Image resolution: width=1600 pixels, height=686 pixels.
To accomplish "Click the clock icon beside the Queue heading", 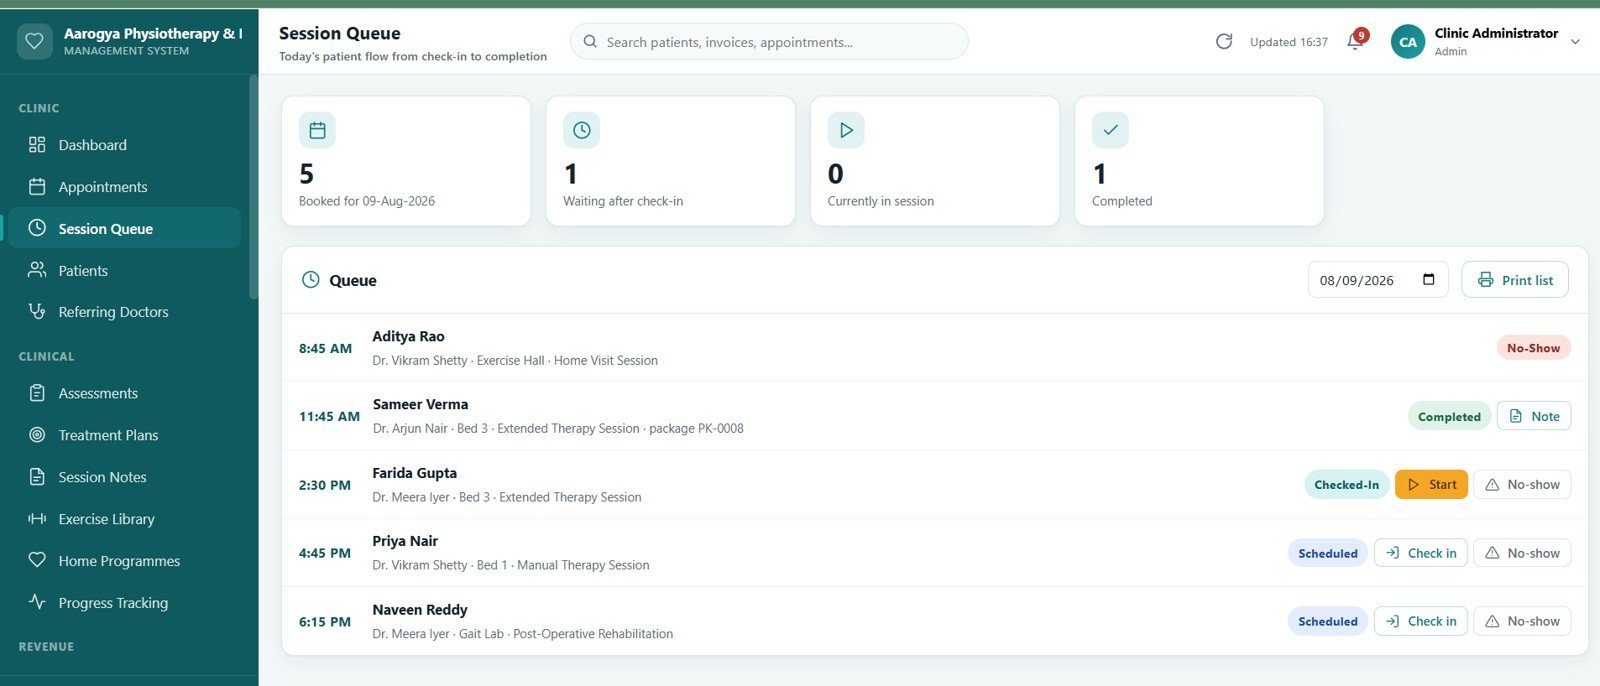I will pos(311,280).
